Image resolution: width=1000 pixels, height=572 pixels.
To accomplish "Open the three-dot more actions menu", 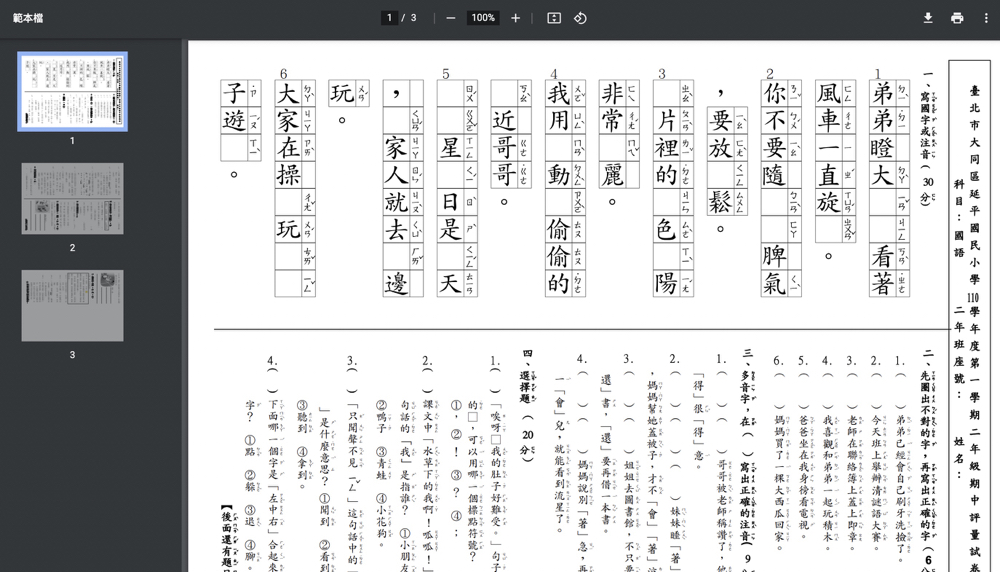I will [x=986, y=18].
